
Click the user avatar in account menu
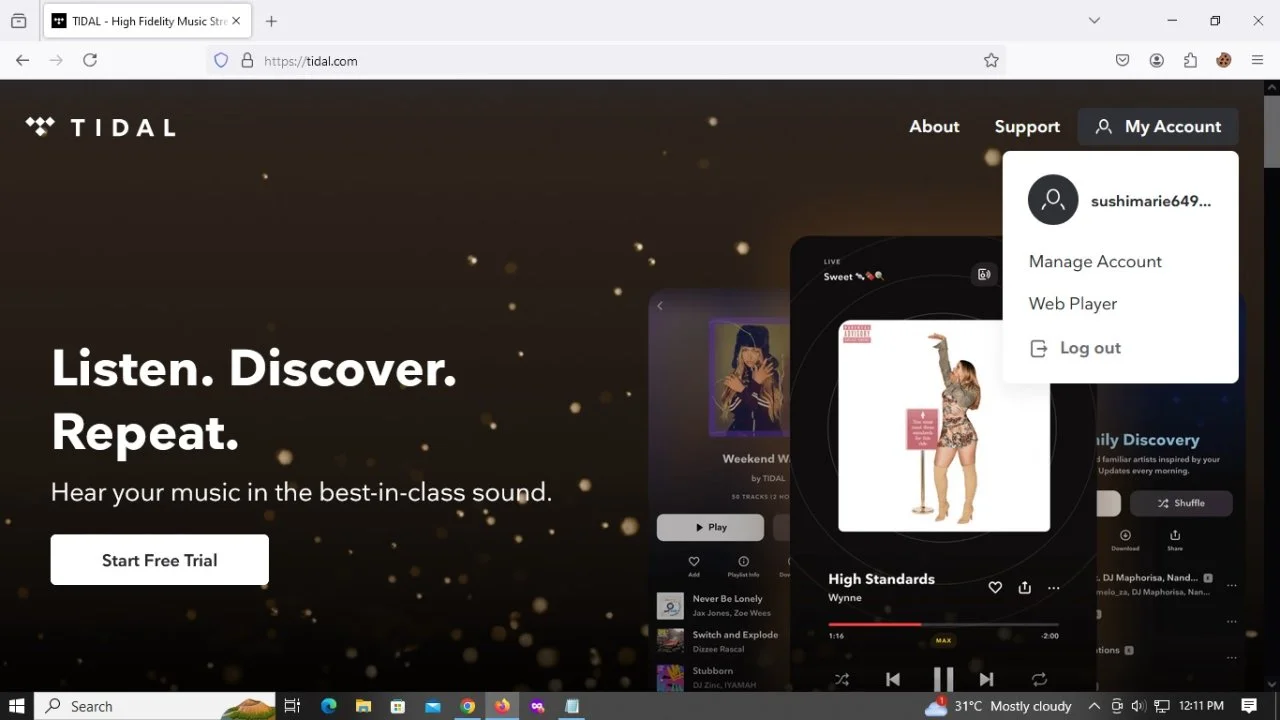pos(1053,200)
